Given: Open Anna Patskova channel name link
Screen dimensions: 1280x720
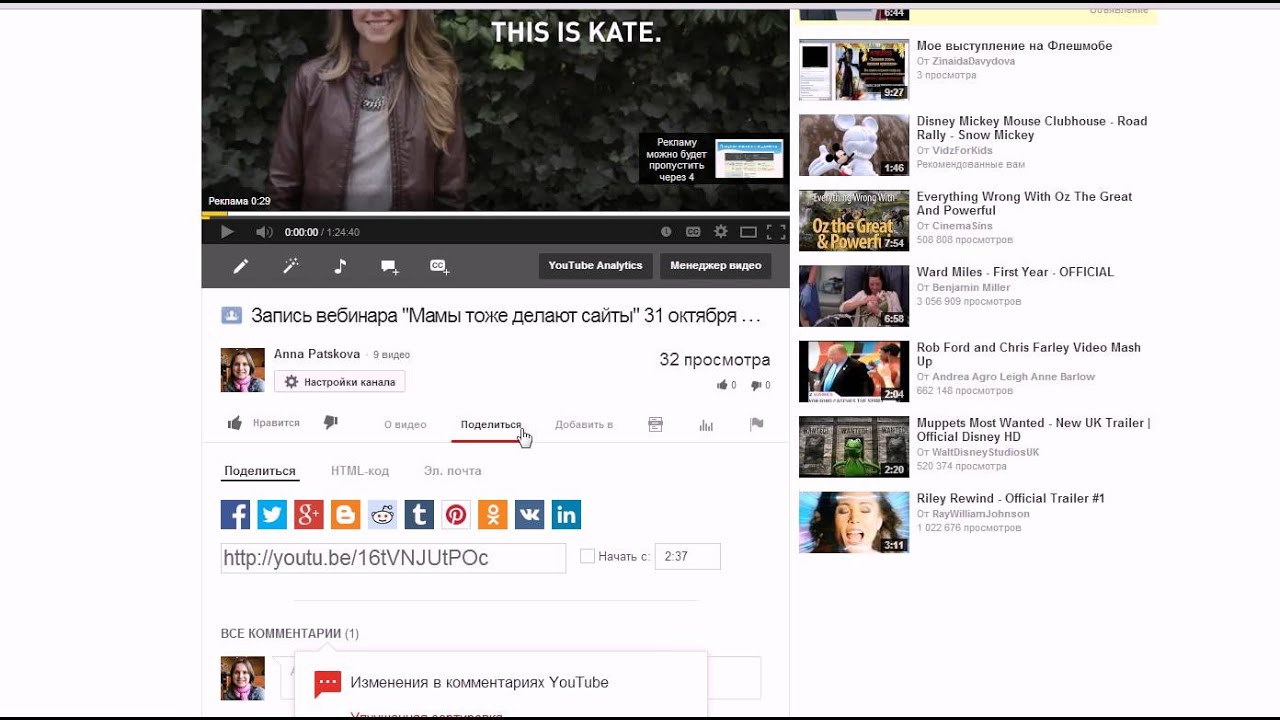Looking at the screenshot, I should click(x=317, y=354).
